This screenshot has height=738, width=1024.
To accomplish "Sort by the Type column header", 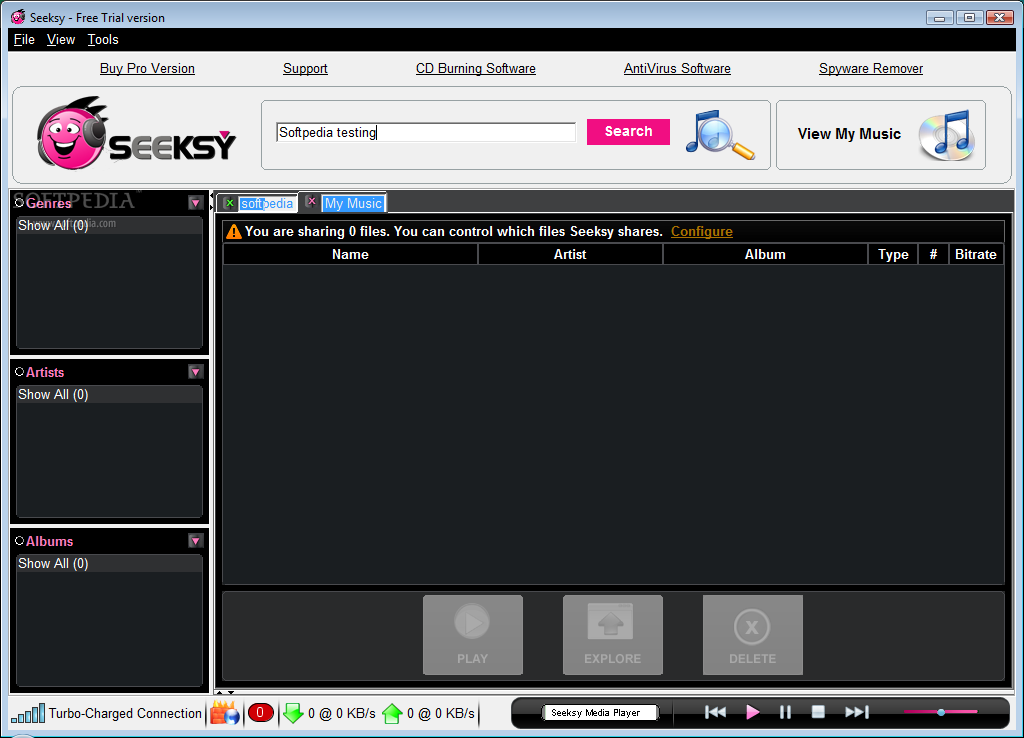I will click(x=893, y=254).
